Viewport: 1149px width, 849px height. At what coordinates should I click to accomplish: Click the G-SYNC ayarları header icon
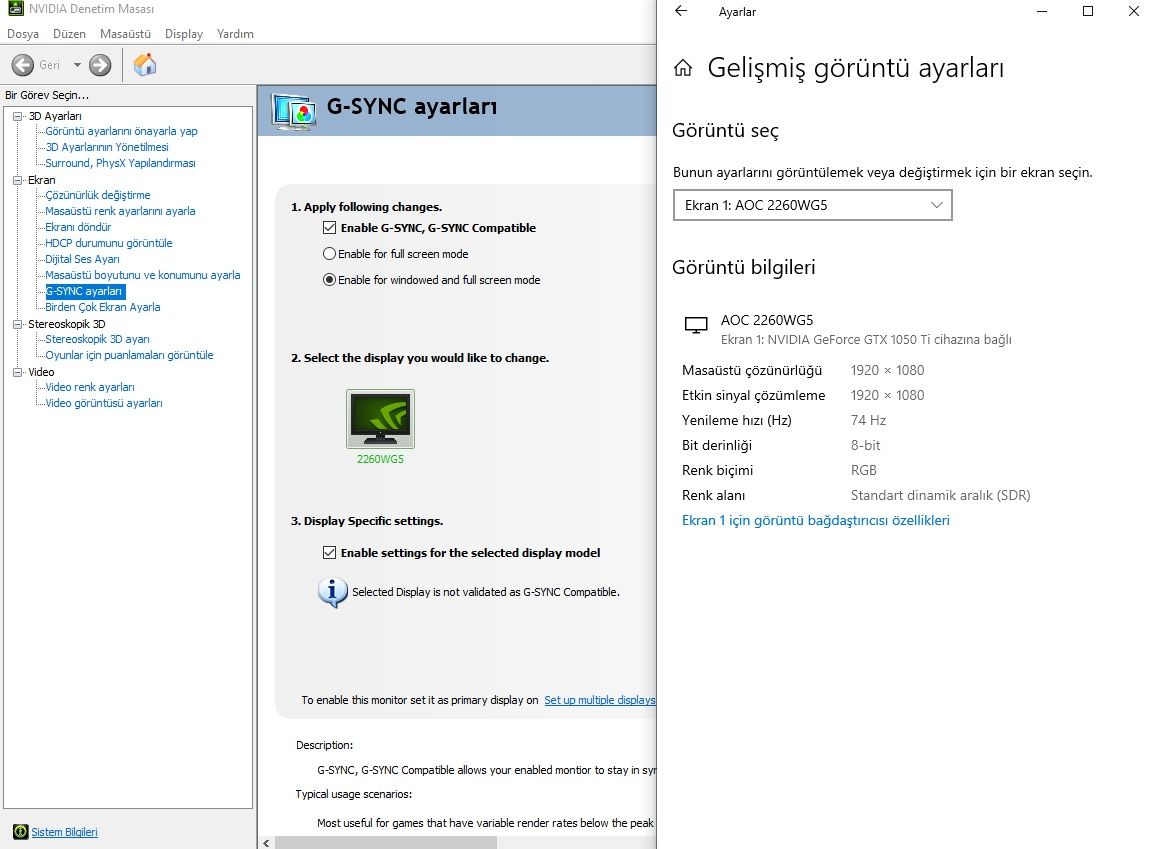tap(295, 112)
